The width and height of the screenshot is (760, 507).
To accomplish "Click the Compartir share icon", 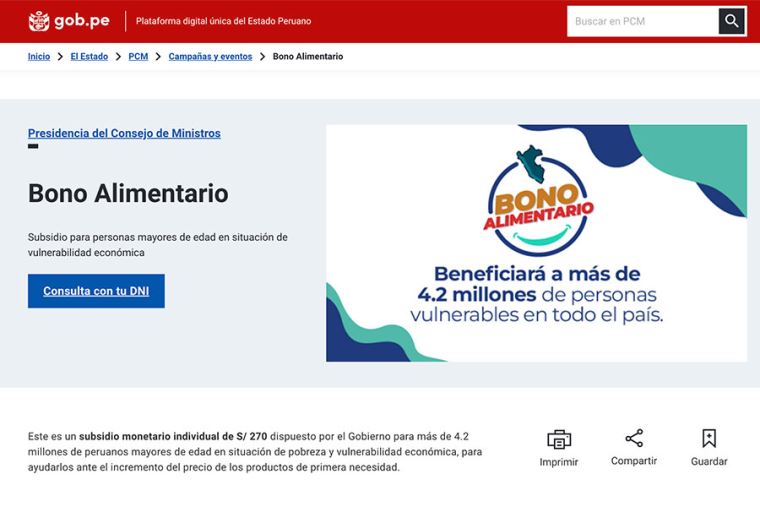I will point(634,438).
